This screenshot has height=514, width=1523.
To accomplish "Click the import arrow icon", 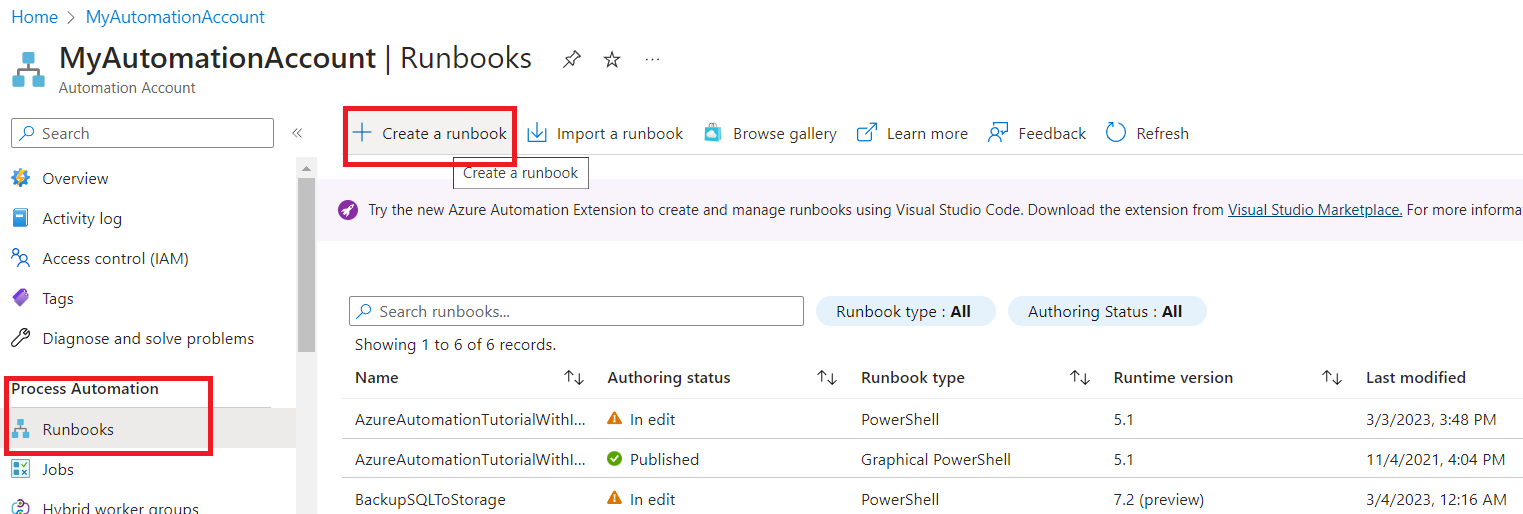I will pyautogui.click(x=537, y=133).
